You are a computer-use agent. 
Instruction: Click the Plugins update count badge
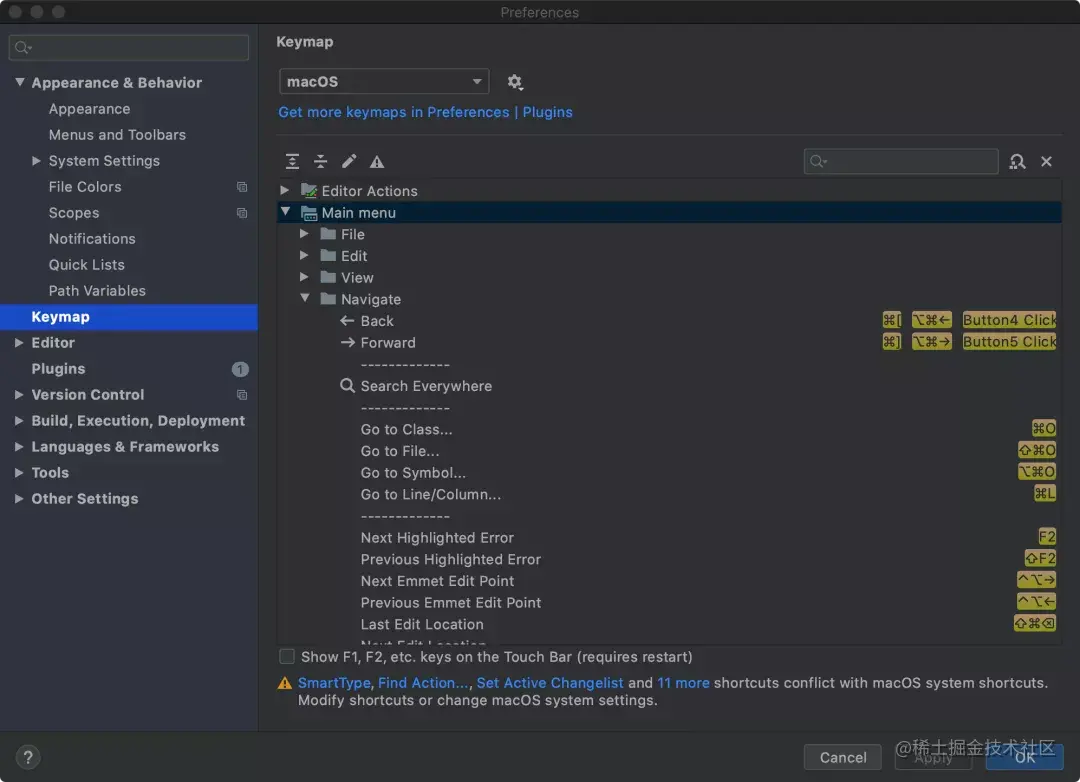pos(240,369)
